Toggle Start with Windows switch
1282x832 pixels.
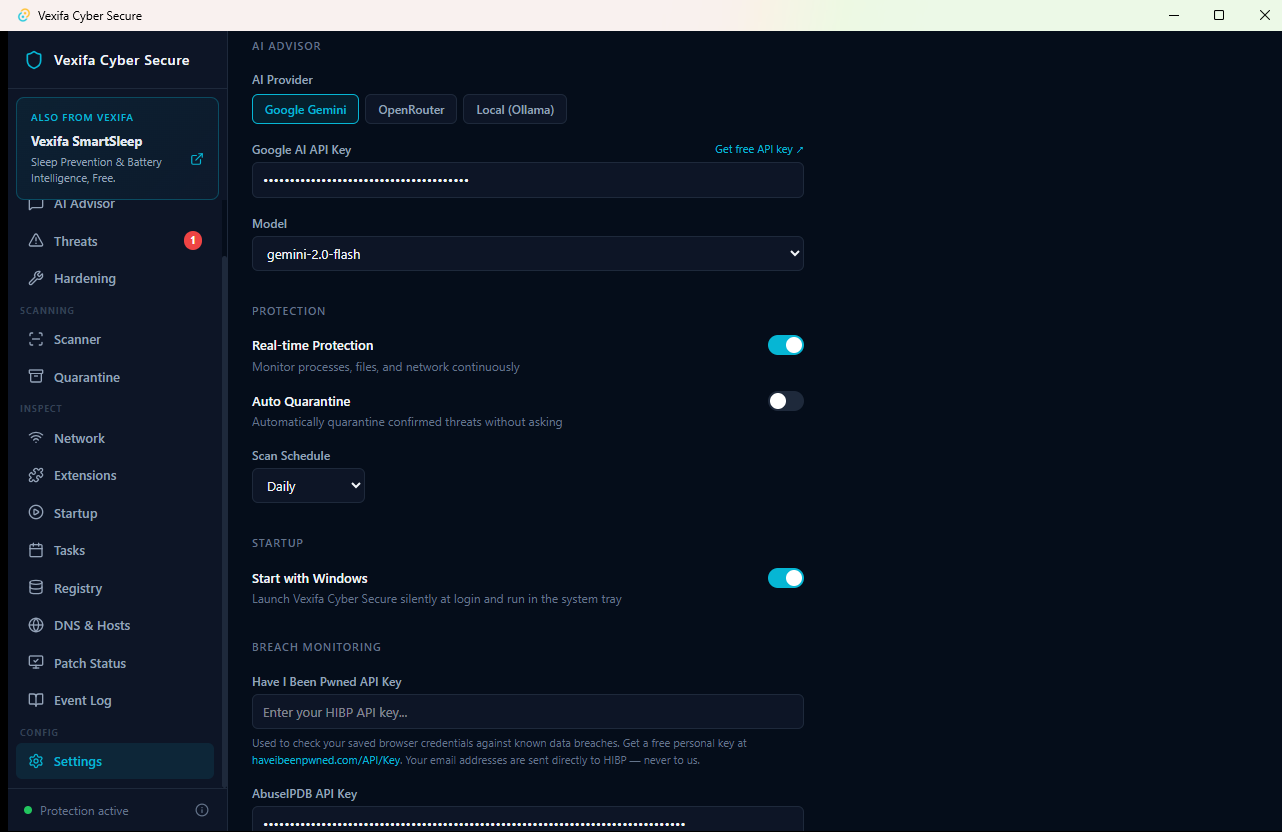pos(786,578)
